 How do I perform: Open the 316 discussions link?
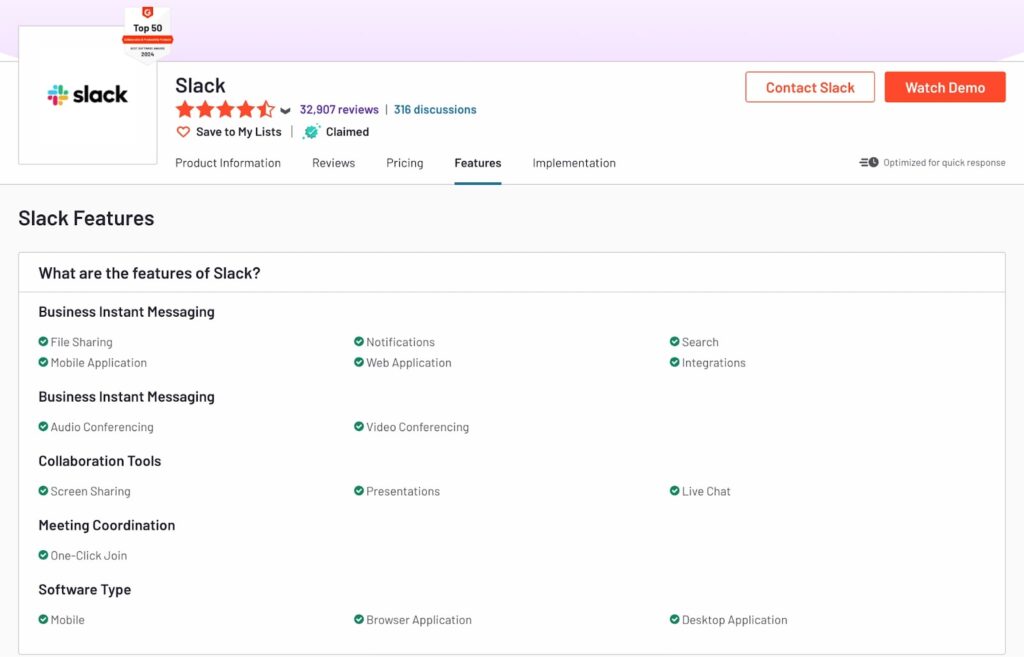pos(435,110)
